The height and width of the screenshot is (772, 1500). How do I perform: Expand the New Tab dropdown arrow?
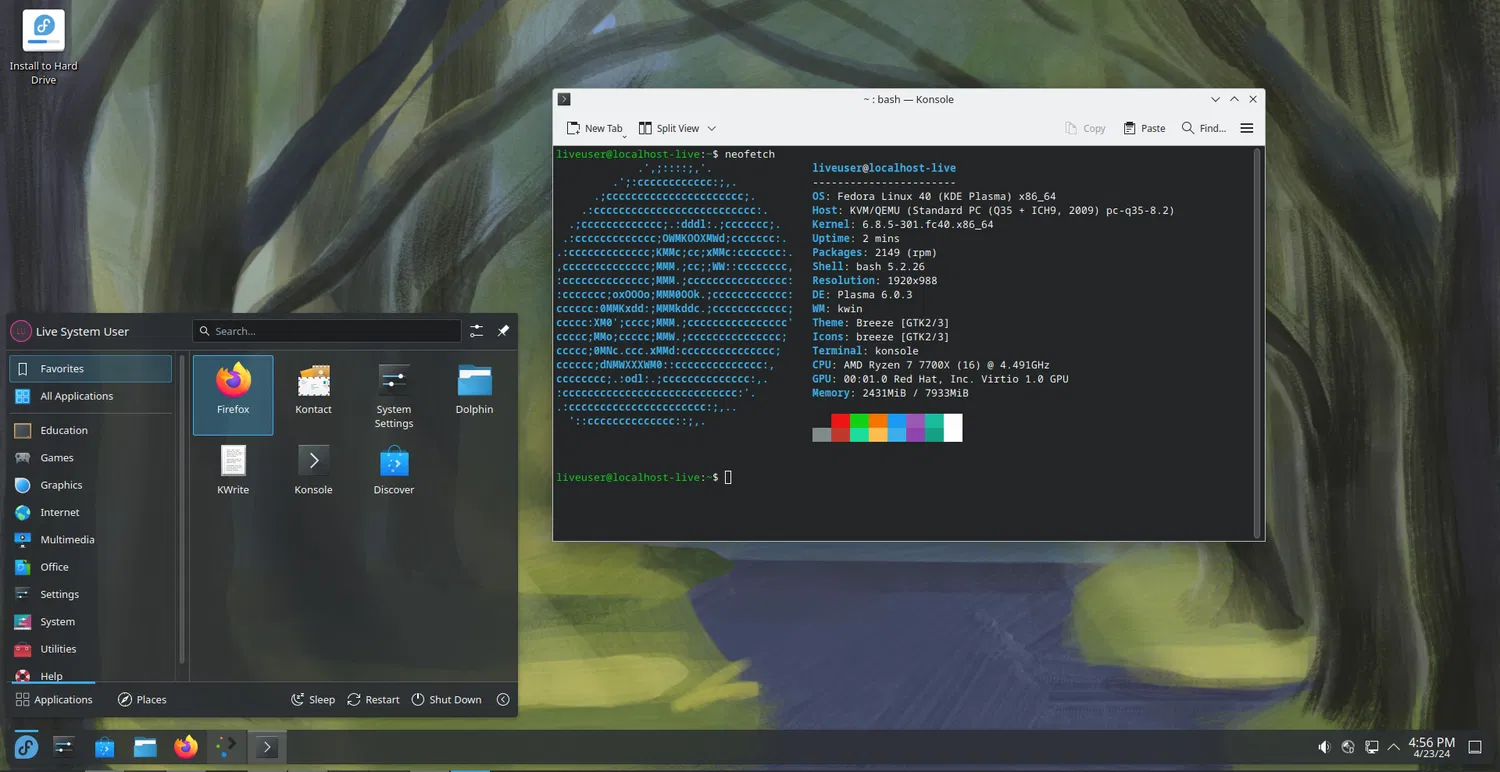click(x=625, y=134)
